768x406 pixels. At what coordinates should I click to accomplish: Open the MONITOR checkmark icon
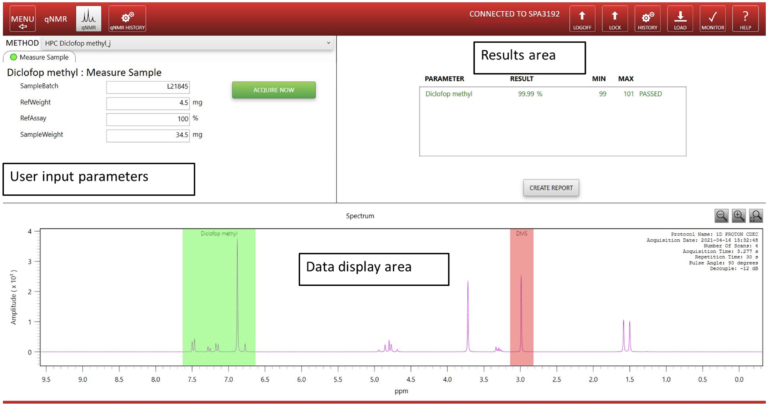(x=712, y=19)
